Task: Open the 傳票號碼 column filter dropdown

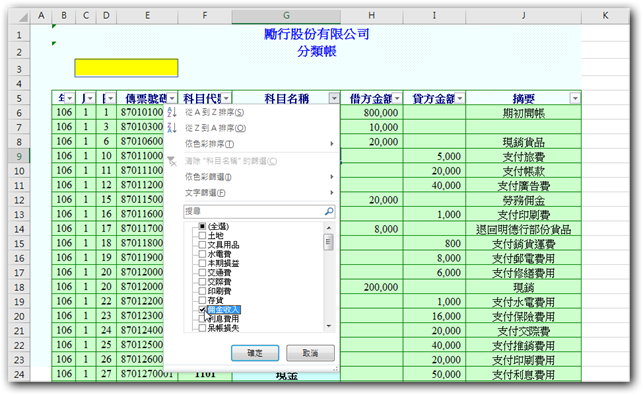Action: tap(172, 98)
